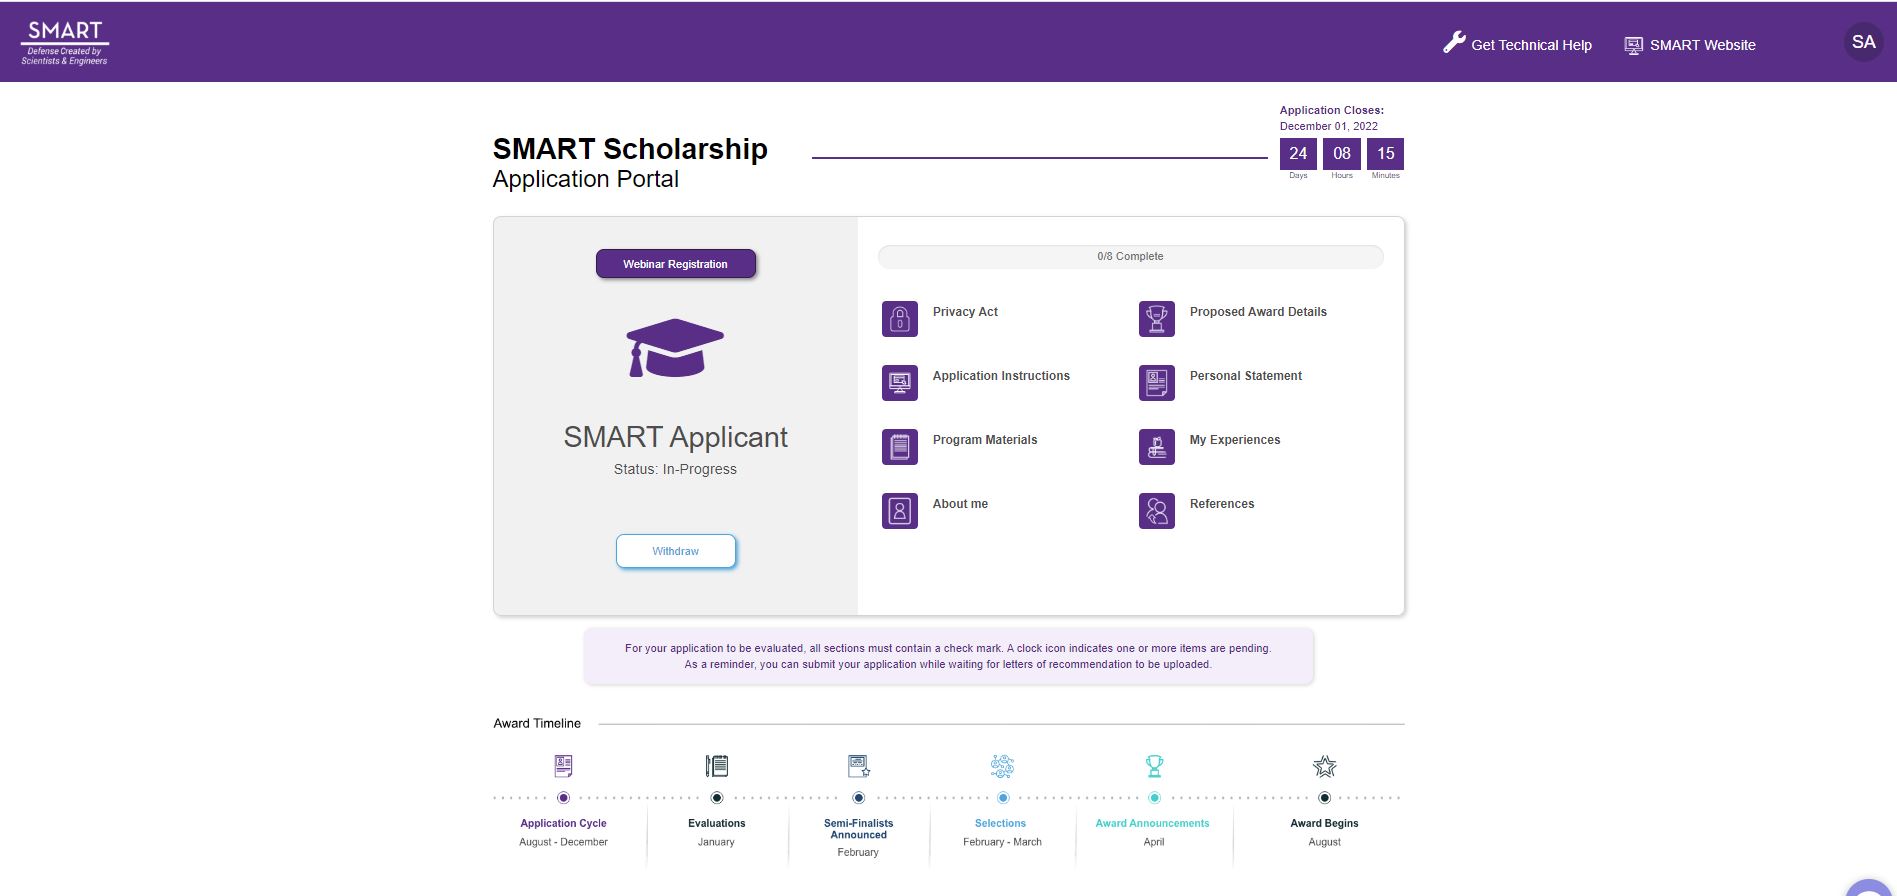Click the About me profile icon
This screenshot has width=1897, height=896.
click(899, 511)
